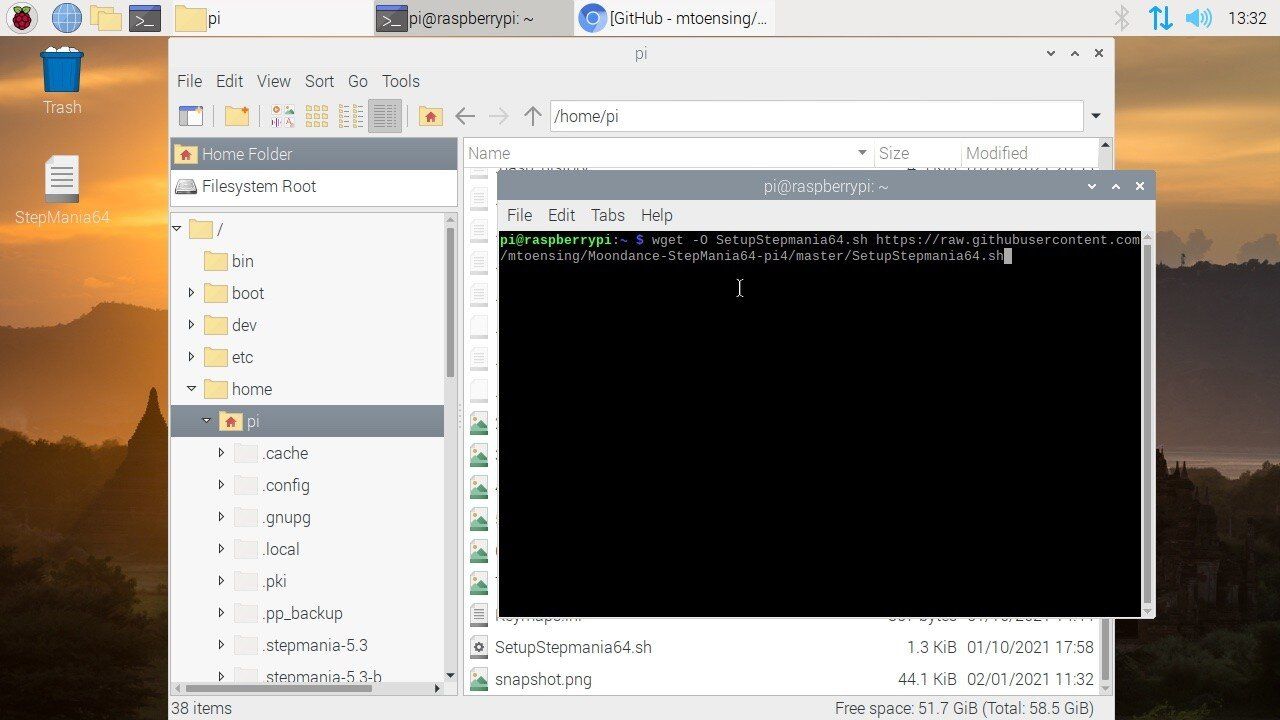Click the Home Folder place entry
This screenshot has height=720, width=1280.
pyautogui.click(x=314, y=154)
